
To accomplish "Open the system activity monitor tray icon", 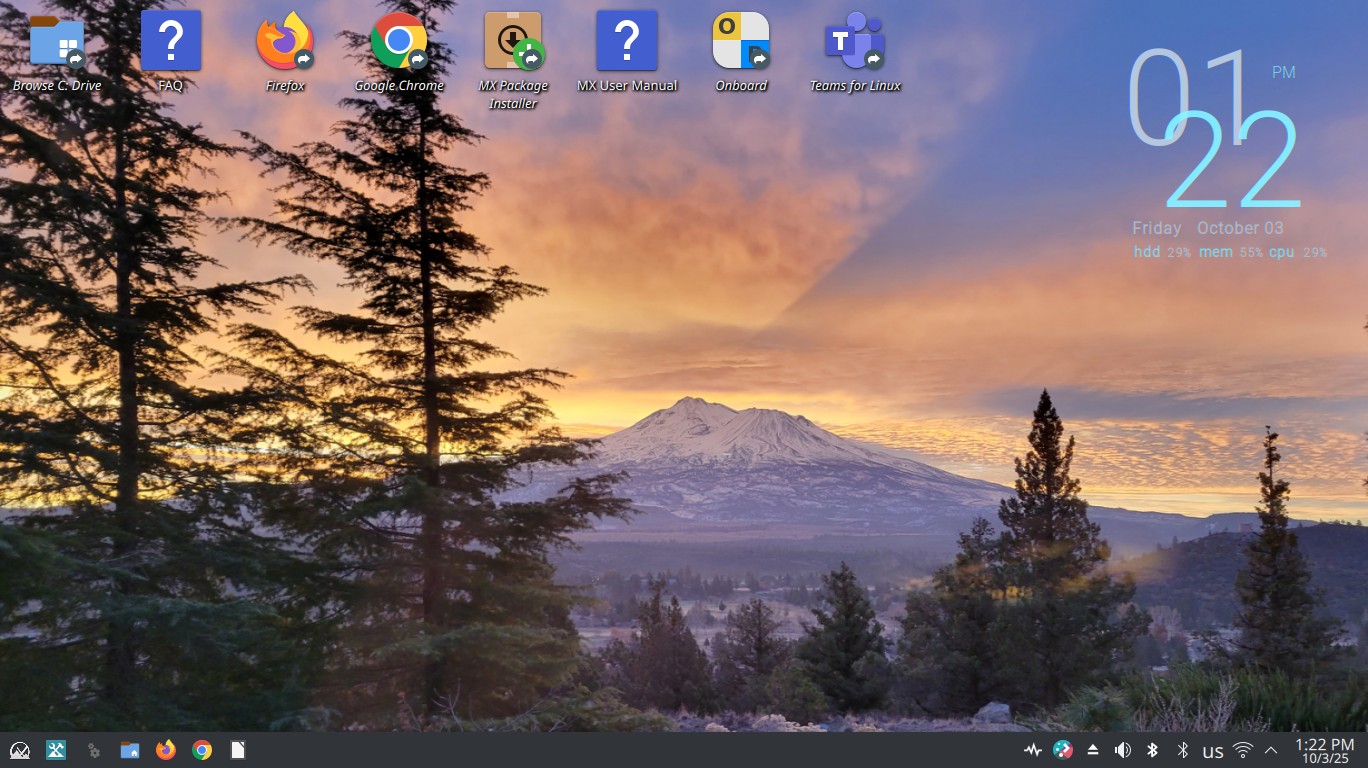I will click(1033, 750).
